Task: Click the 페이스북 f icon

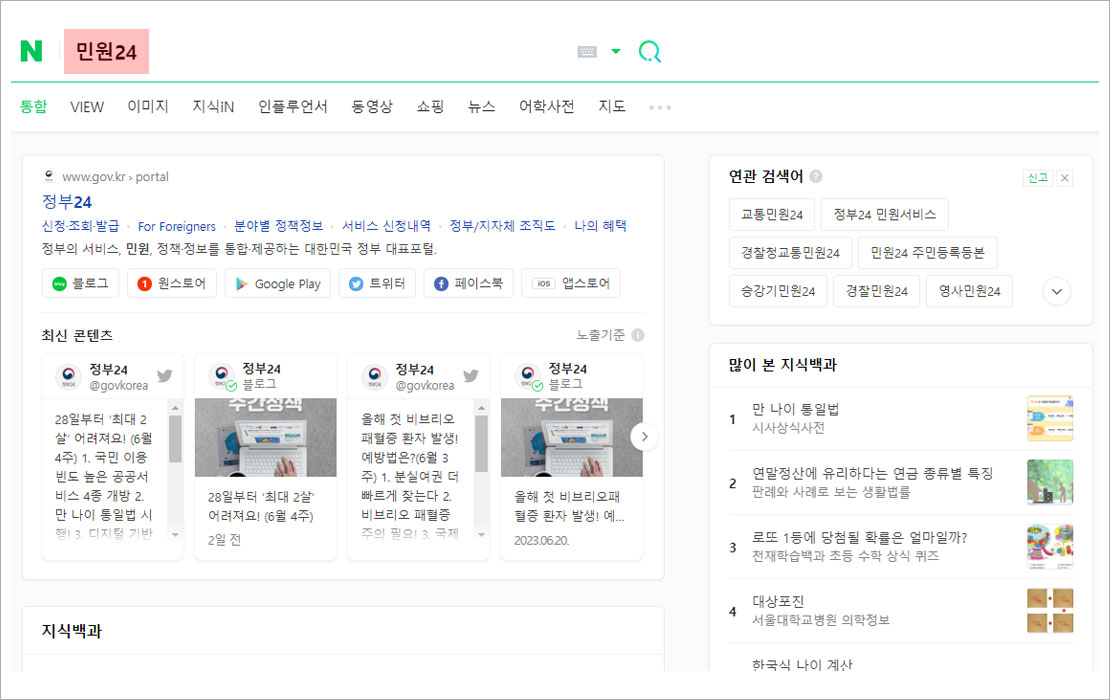Action: (441, 284)
